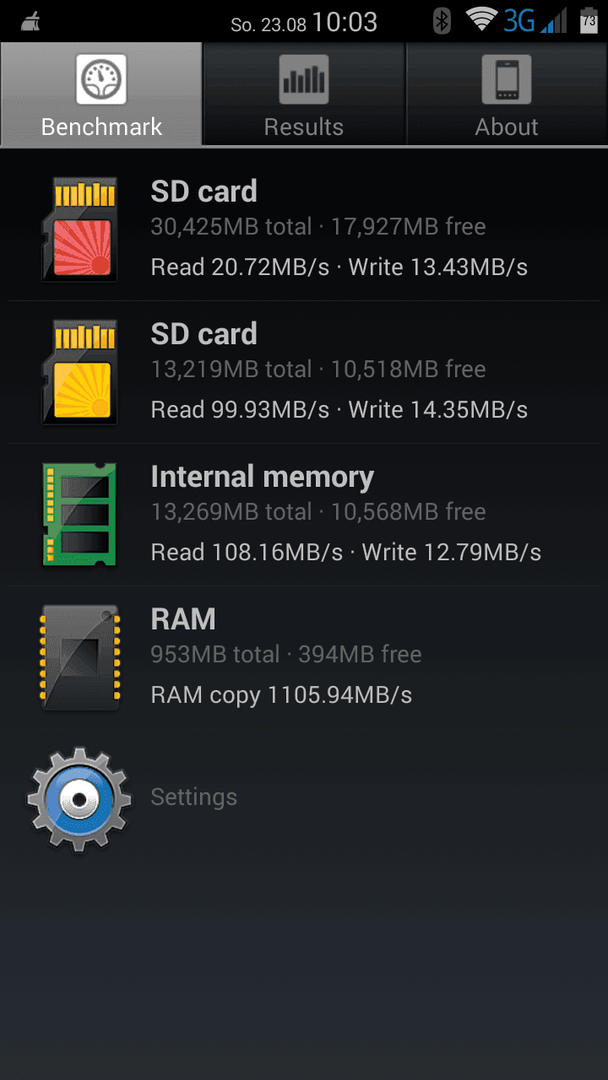This screenshot has height=1080, width=608.
Task: Open the blue gear Settings icon
Action: click(x=79, y=800)
